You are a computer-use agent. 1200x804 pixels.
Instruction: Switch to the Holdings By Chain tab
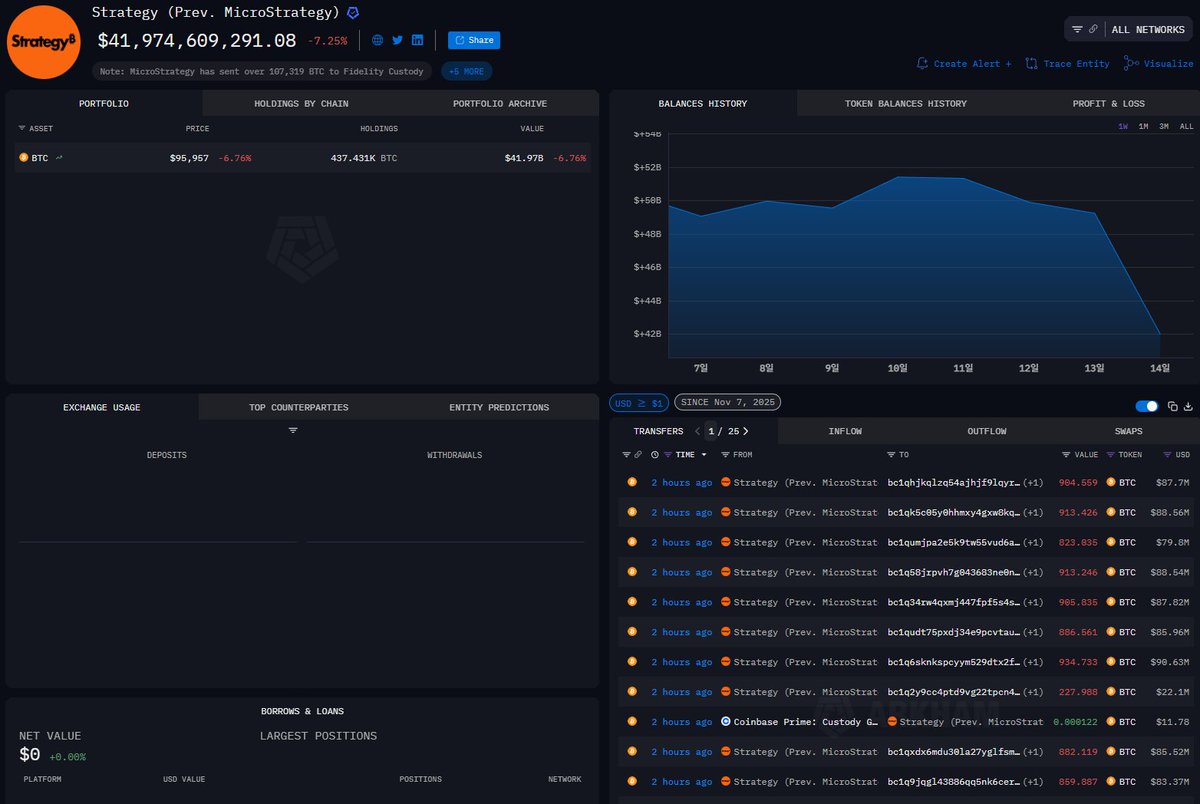301,103
